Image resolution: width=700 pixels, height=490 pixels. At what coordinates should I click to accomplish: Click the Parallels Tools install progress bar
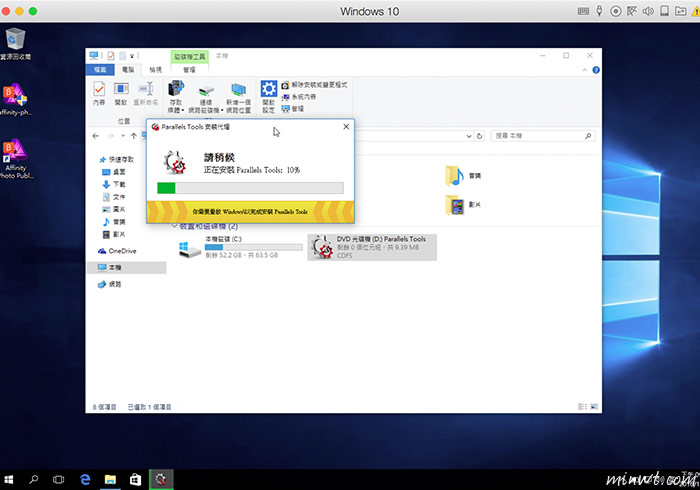point(250,188)
